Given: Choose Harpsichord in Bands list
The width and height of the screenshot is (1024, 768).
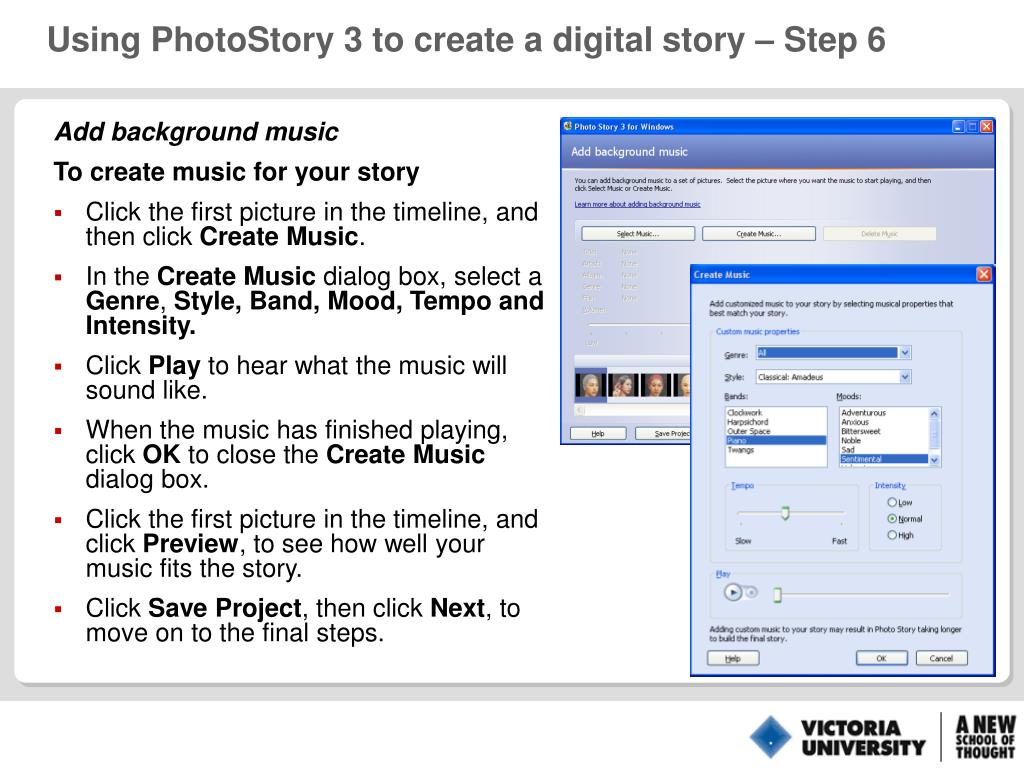Looking at the screenshot, I should point(776,422).
